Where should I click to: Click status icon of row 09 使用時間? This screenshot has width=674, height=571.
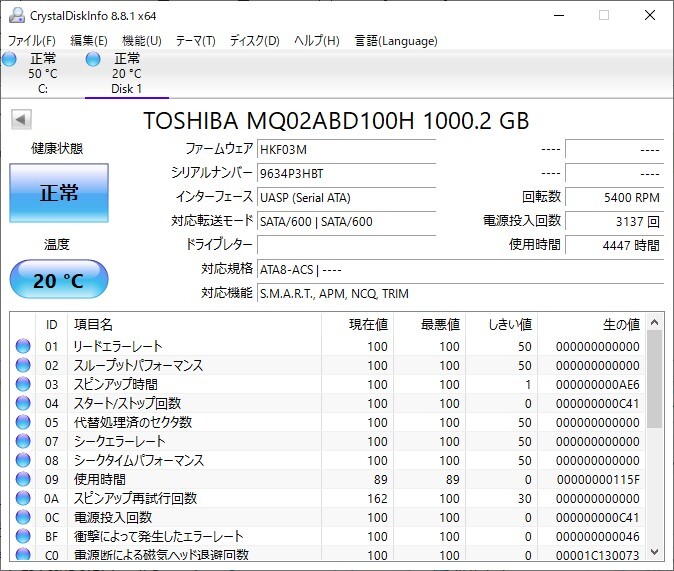click(23, 479)
